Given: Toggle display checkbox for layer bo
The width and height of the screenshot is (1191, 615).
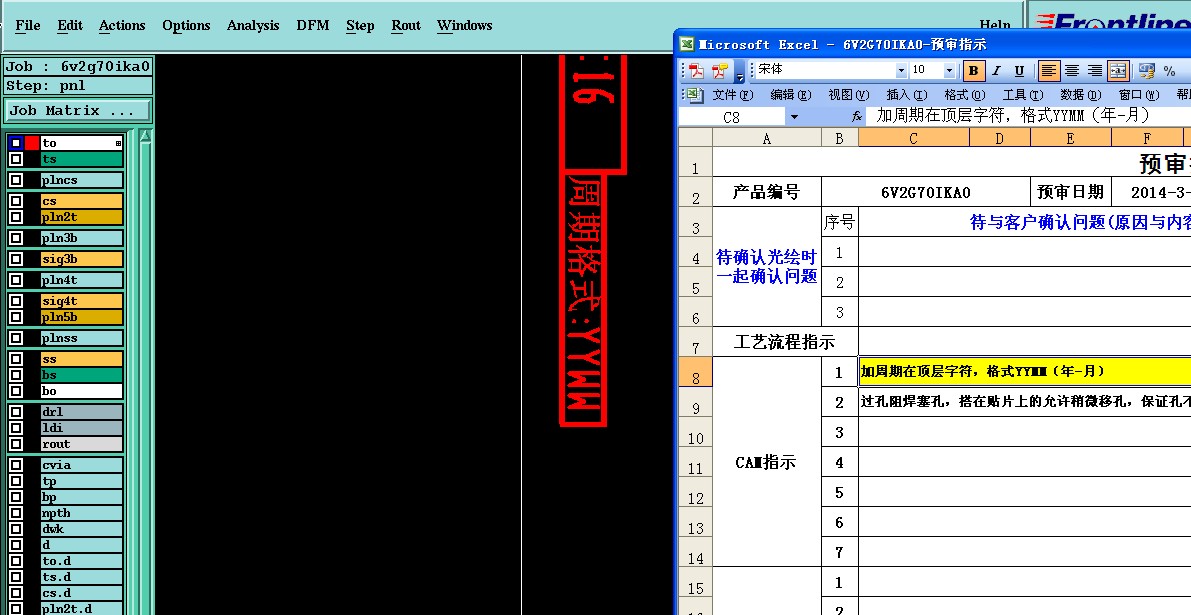Looking at the screenshot, I should pos(16,391).
